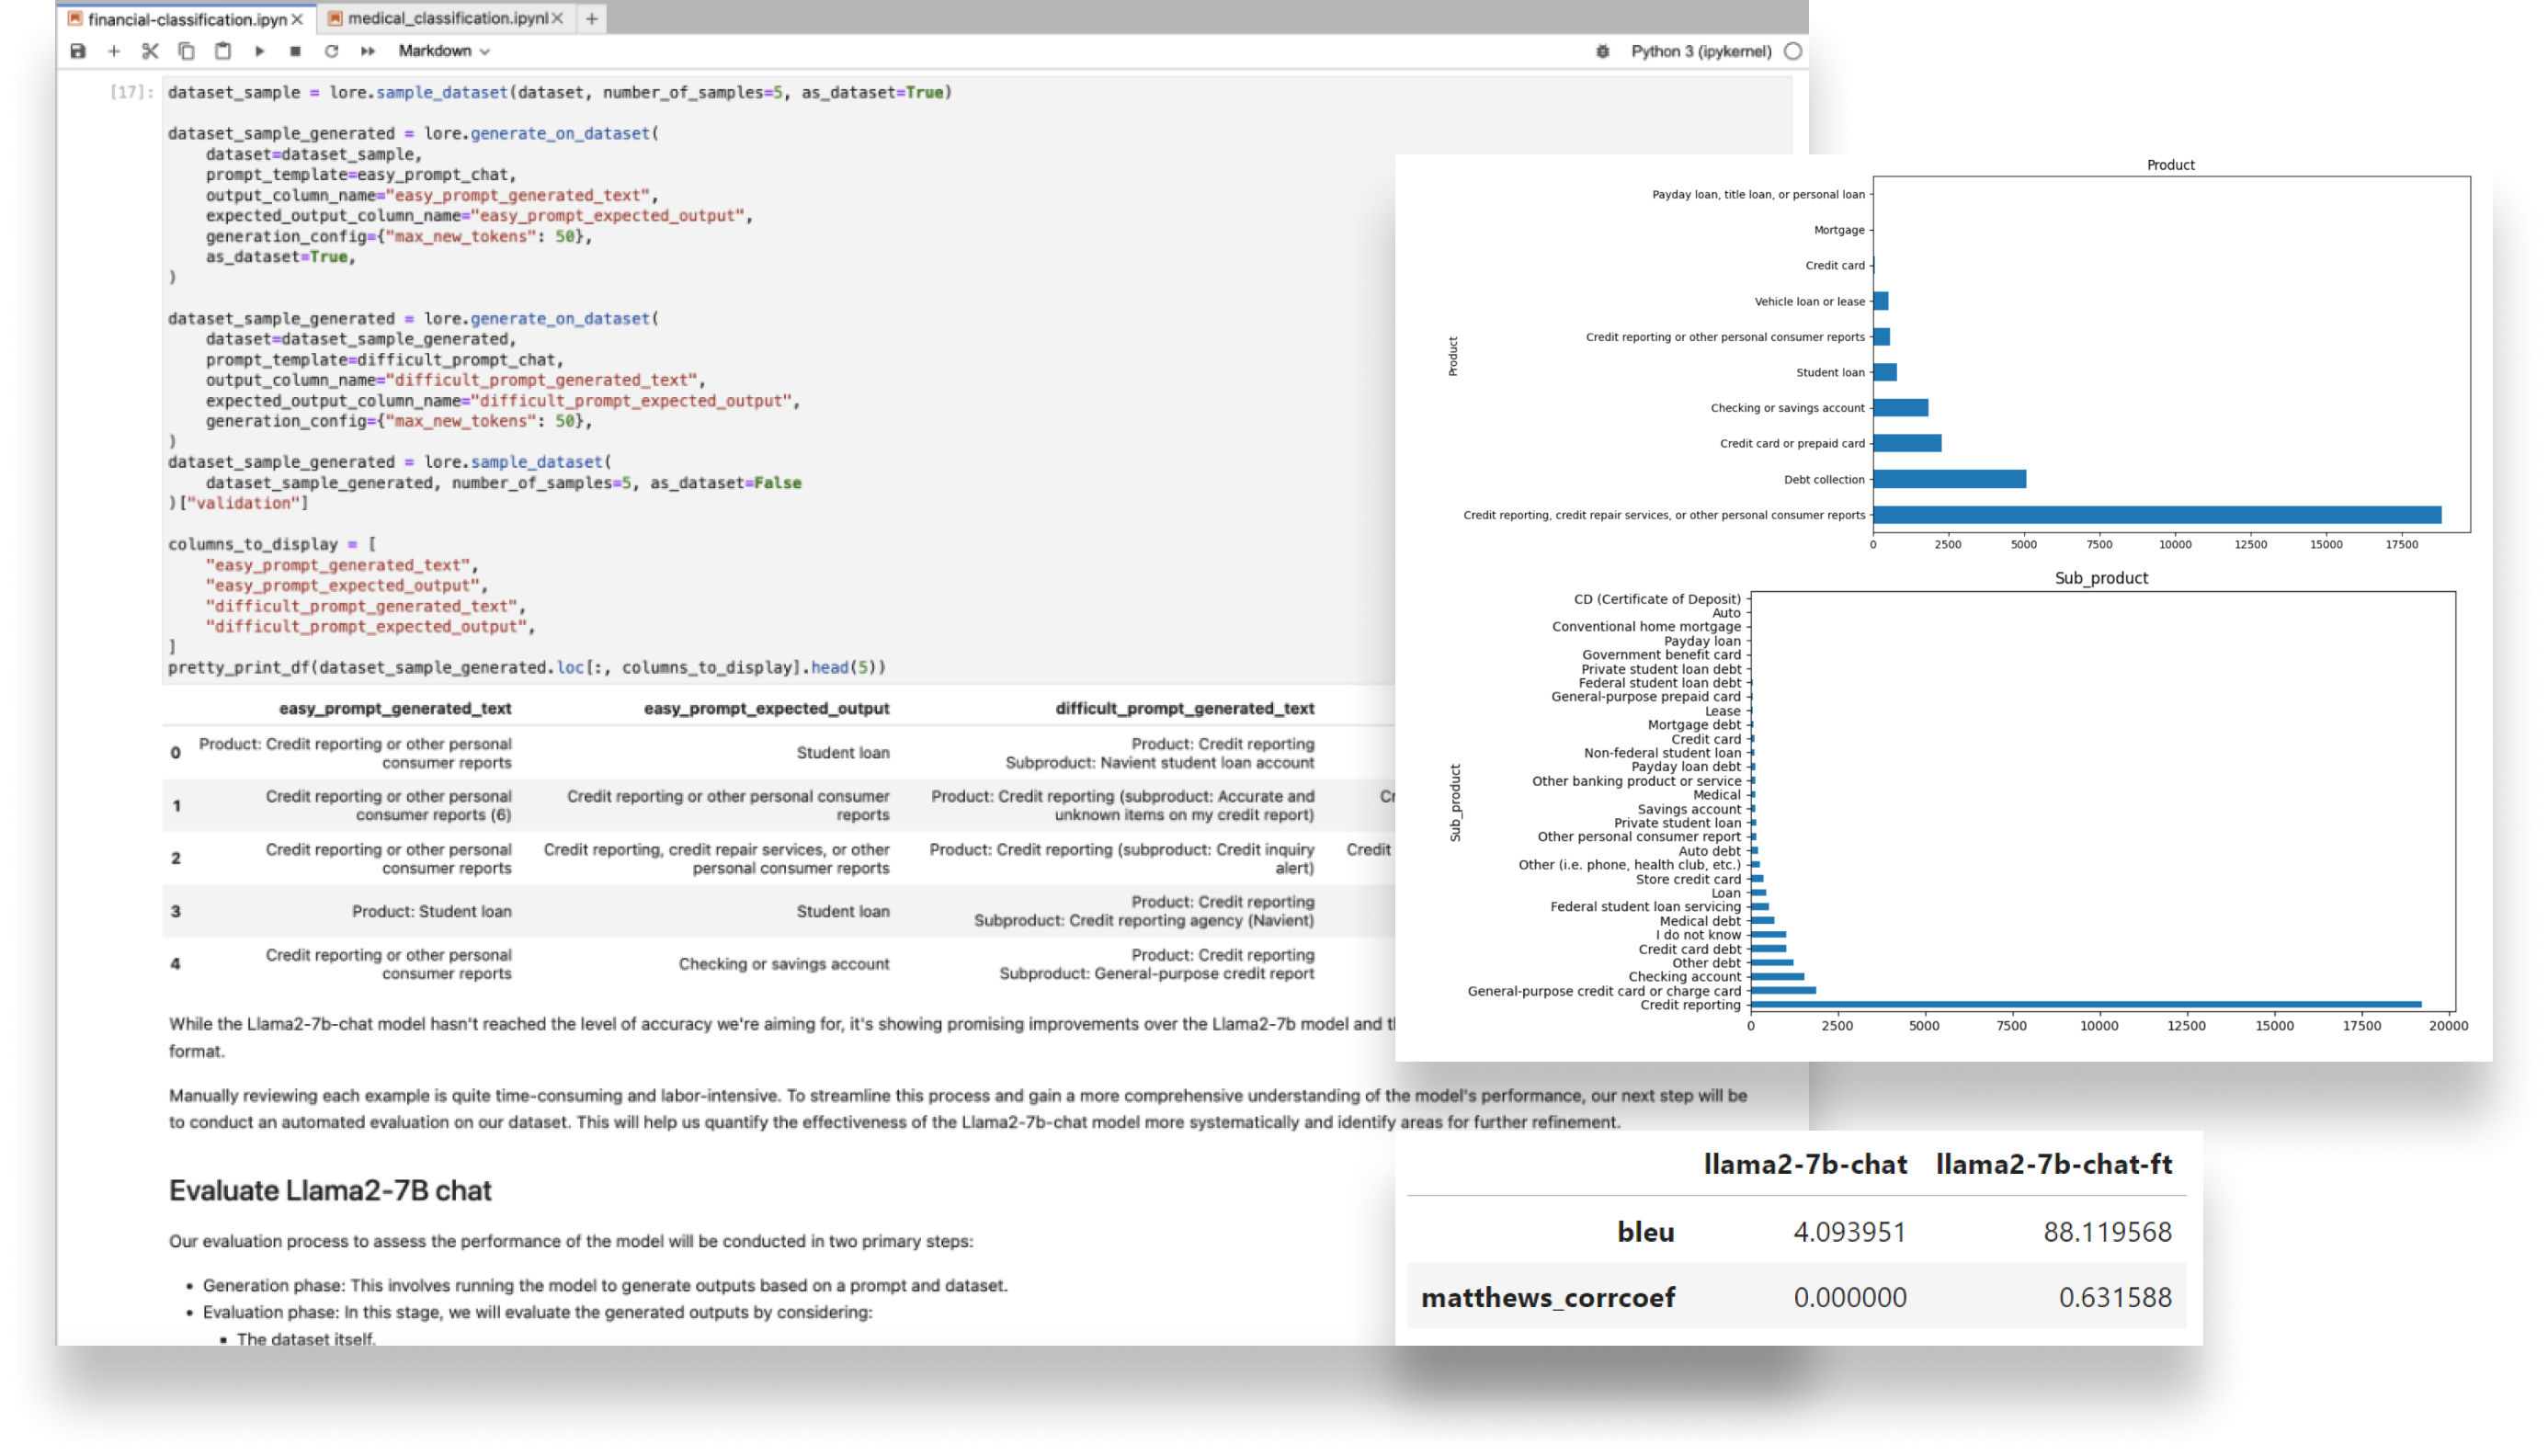Click the medical_classification notebook file icon
This screenshot has height=1456, width=2548.
[336, 18]
